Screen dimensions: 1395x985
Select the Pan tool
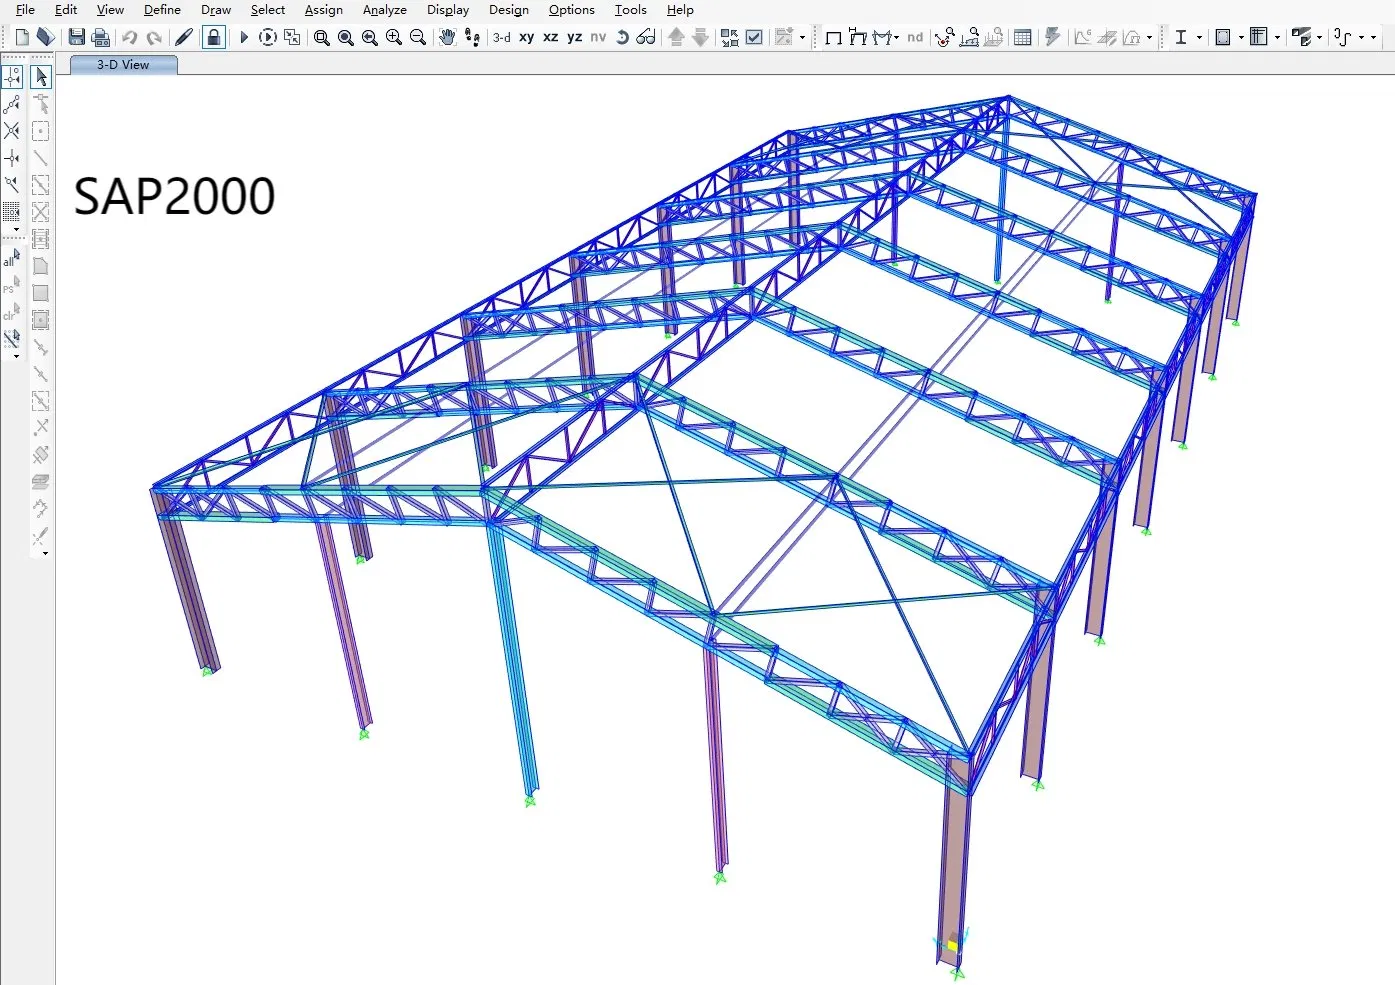[447, 37]
